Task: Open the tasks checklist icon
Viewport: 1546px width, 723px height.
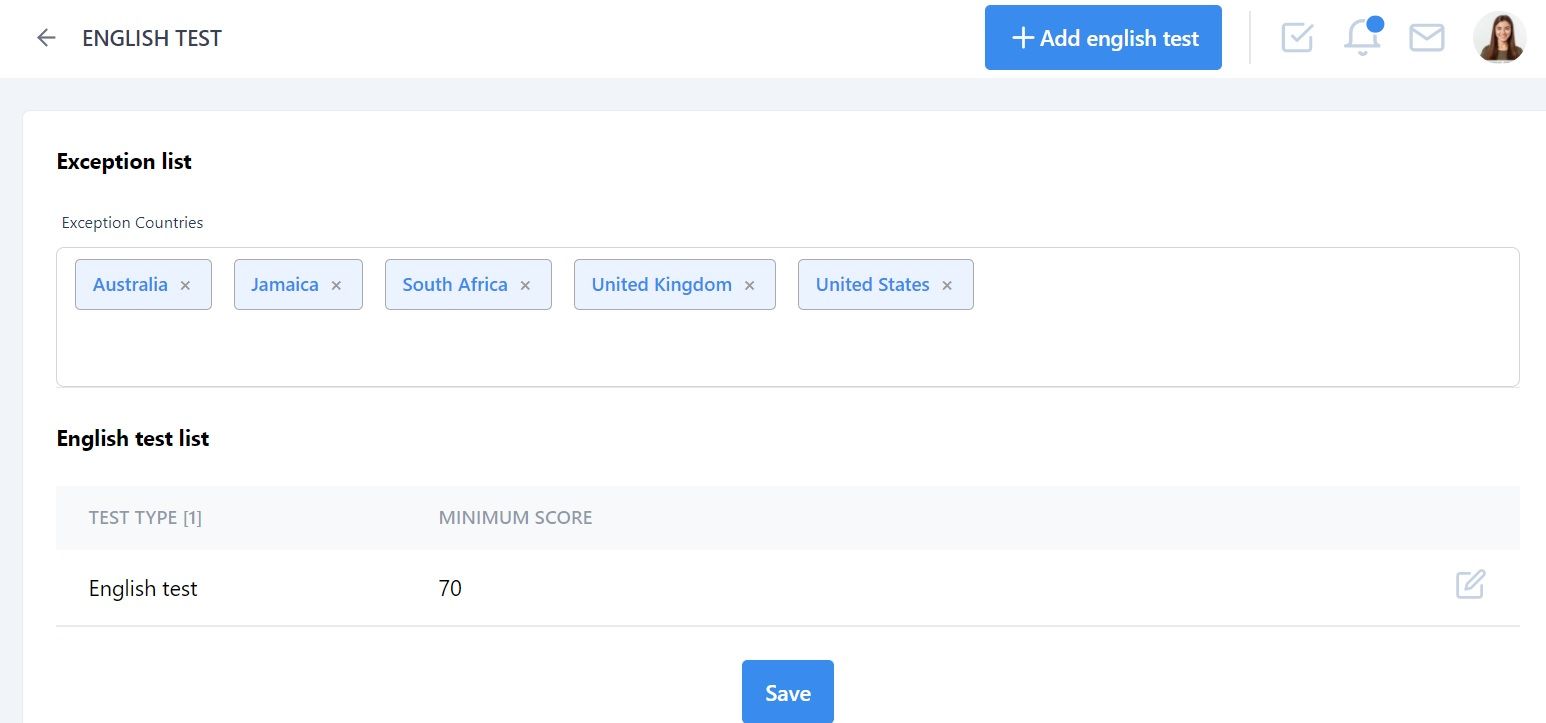Action: tap(1297, 38)
